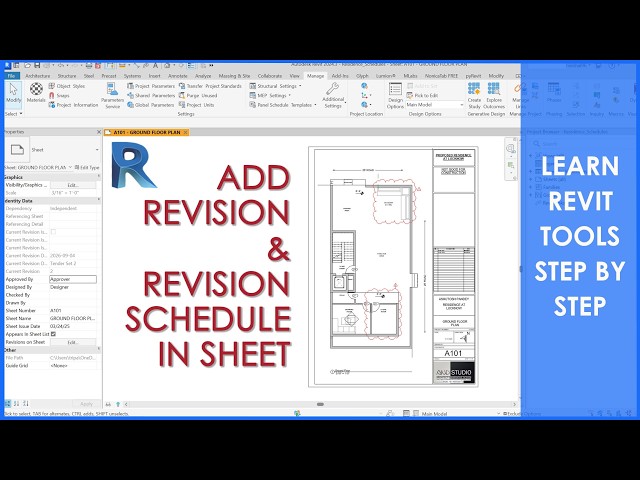The width and height of the screenshot is (640, 480).
Task: Launch Parameters Service
Action: 112,95
